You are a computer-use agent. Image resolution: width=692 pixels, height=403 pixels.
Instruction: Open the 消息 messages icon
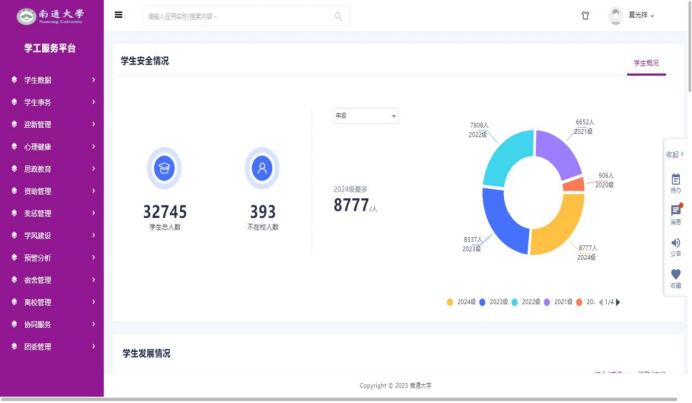676,215
